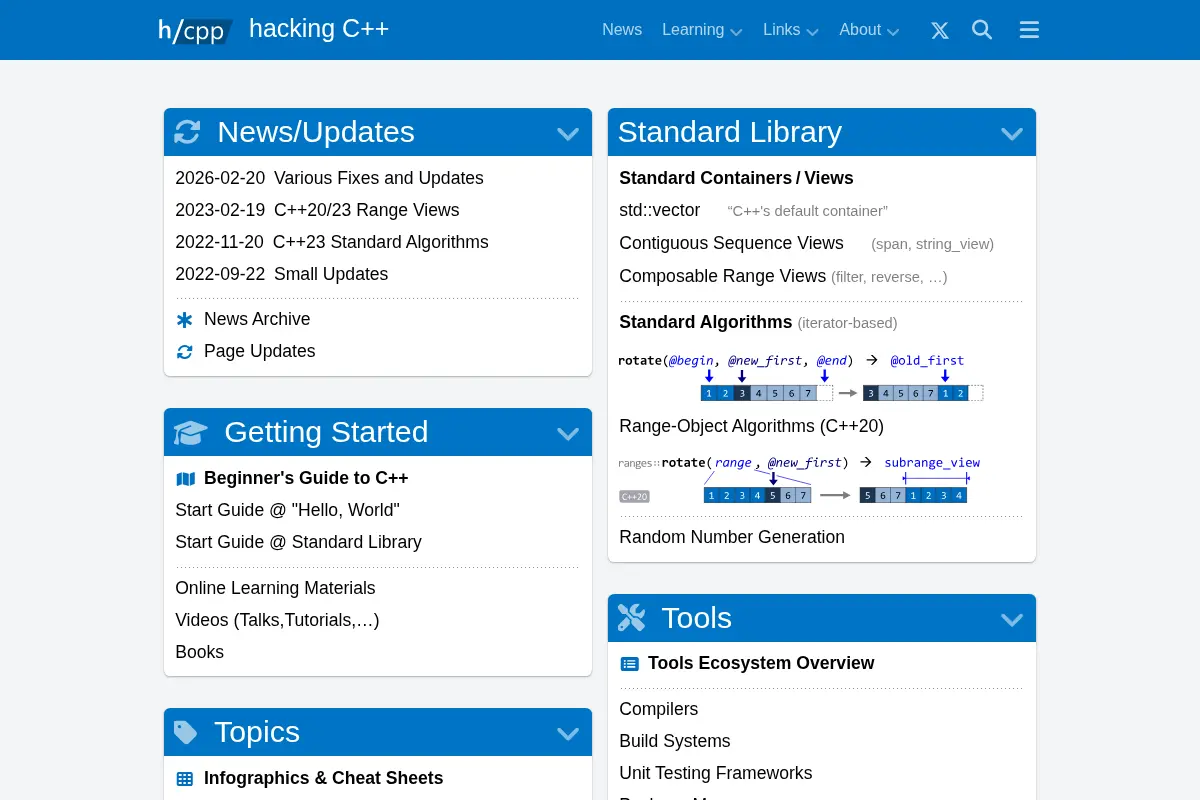Collapse the Tools panel chevron
Viewport: 1200px width, 800px height.
coord(1012,619)
